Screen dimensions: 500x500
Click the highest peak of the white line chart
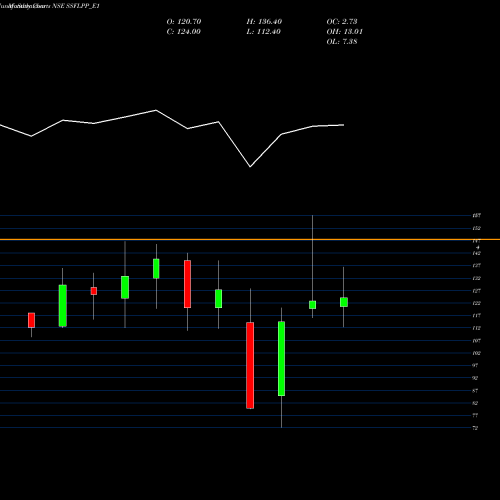pos(156,110)
